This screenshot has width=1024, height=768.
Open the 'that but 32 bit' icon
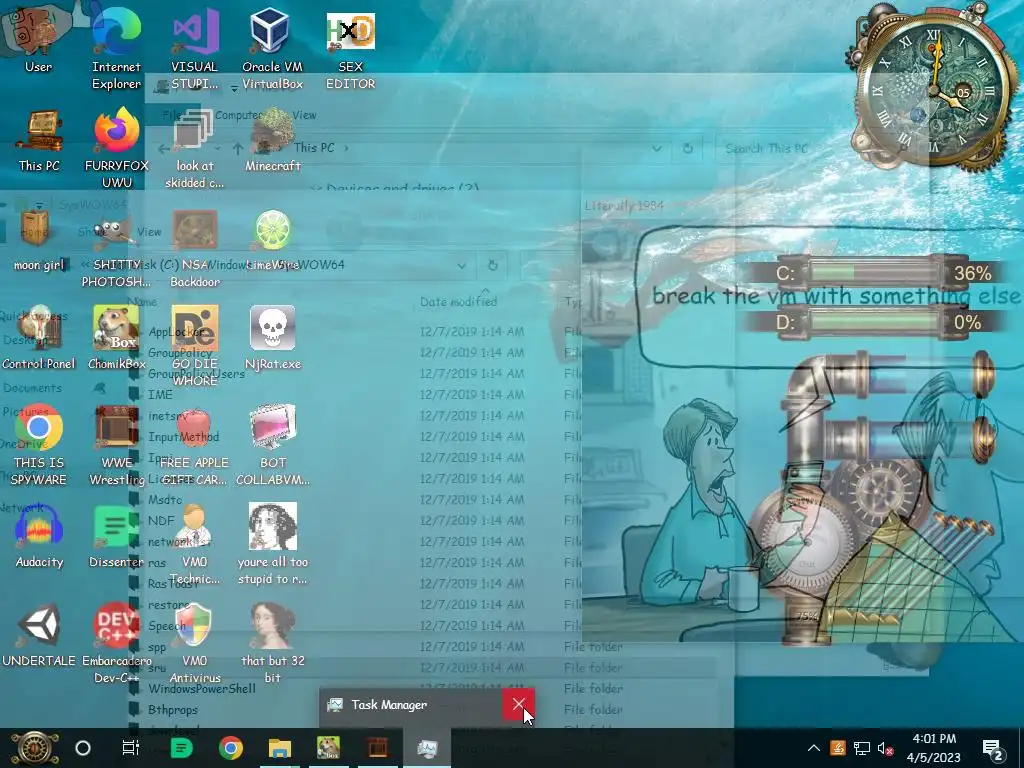pos(272,643)
